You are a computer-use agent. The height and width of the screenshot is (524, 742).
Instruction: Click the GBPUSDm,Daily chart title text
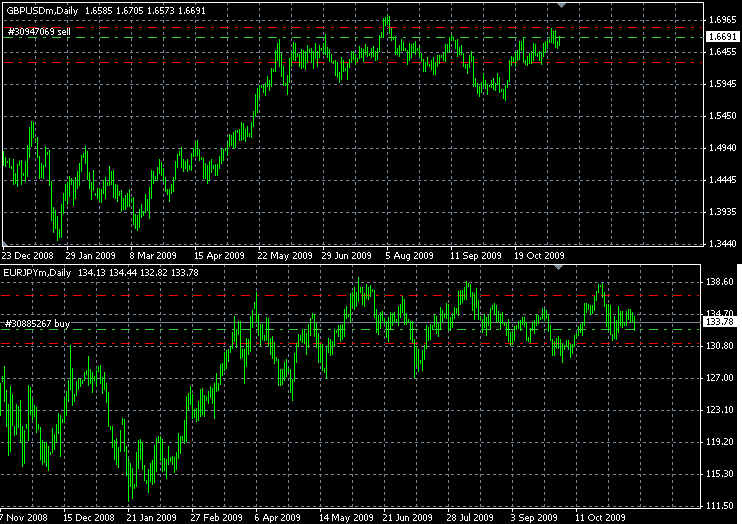42,10
